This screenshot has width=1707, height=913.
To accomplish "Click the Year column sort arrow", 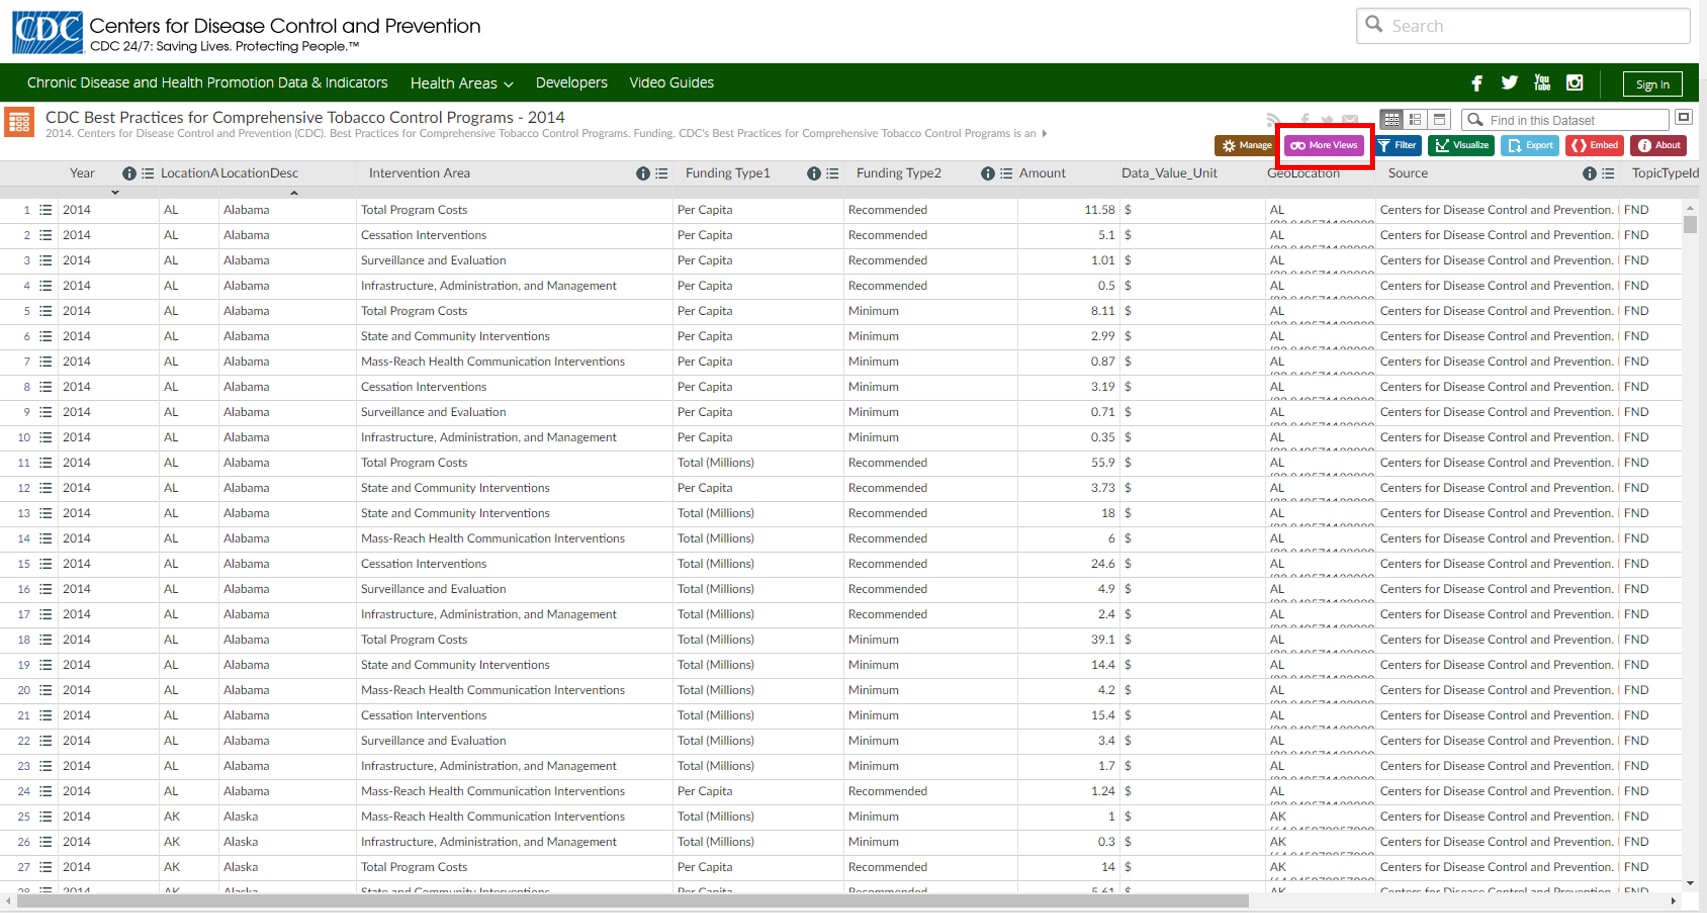I will [x=115, y=192].
